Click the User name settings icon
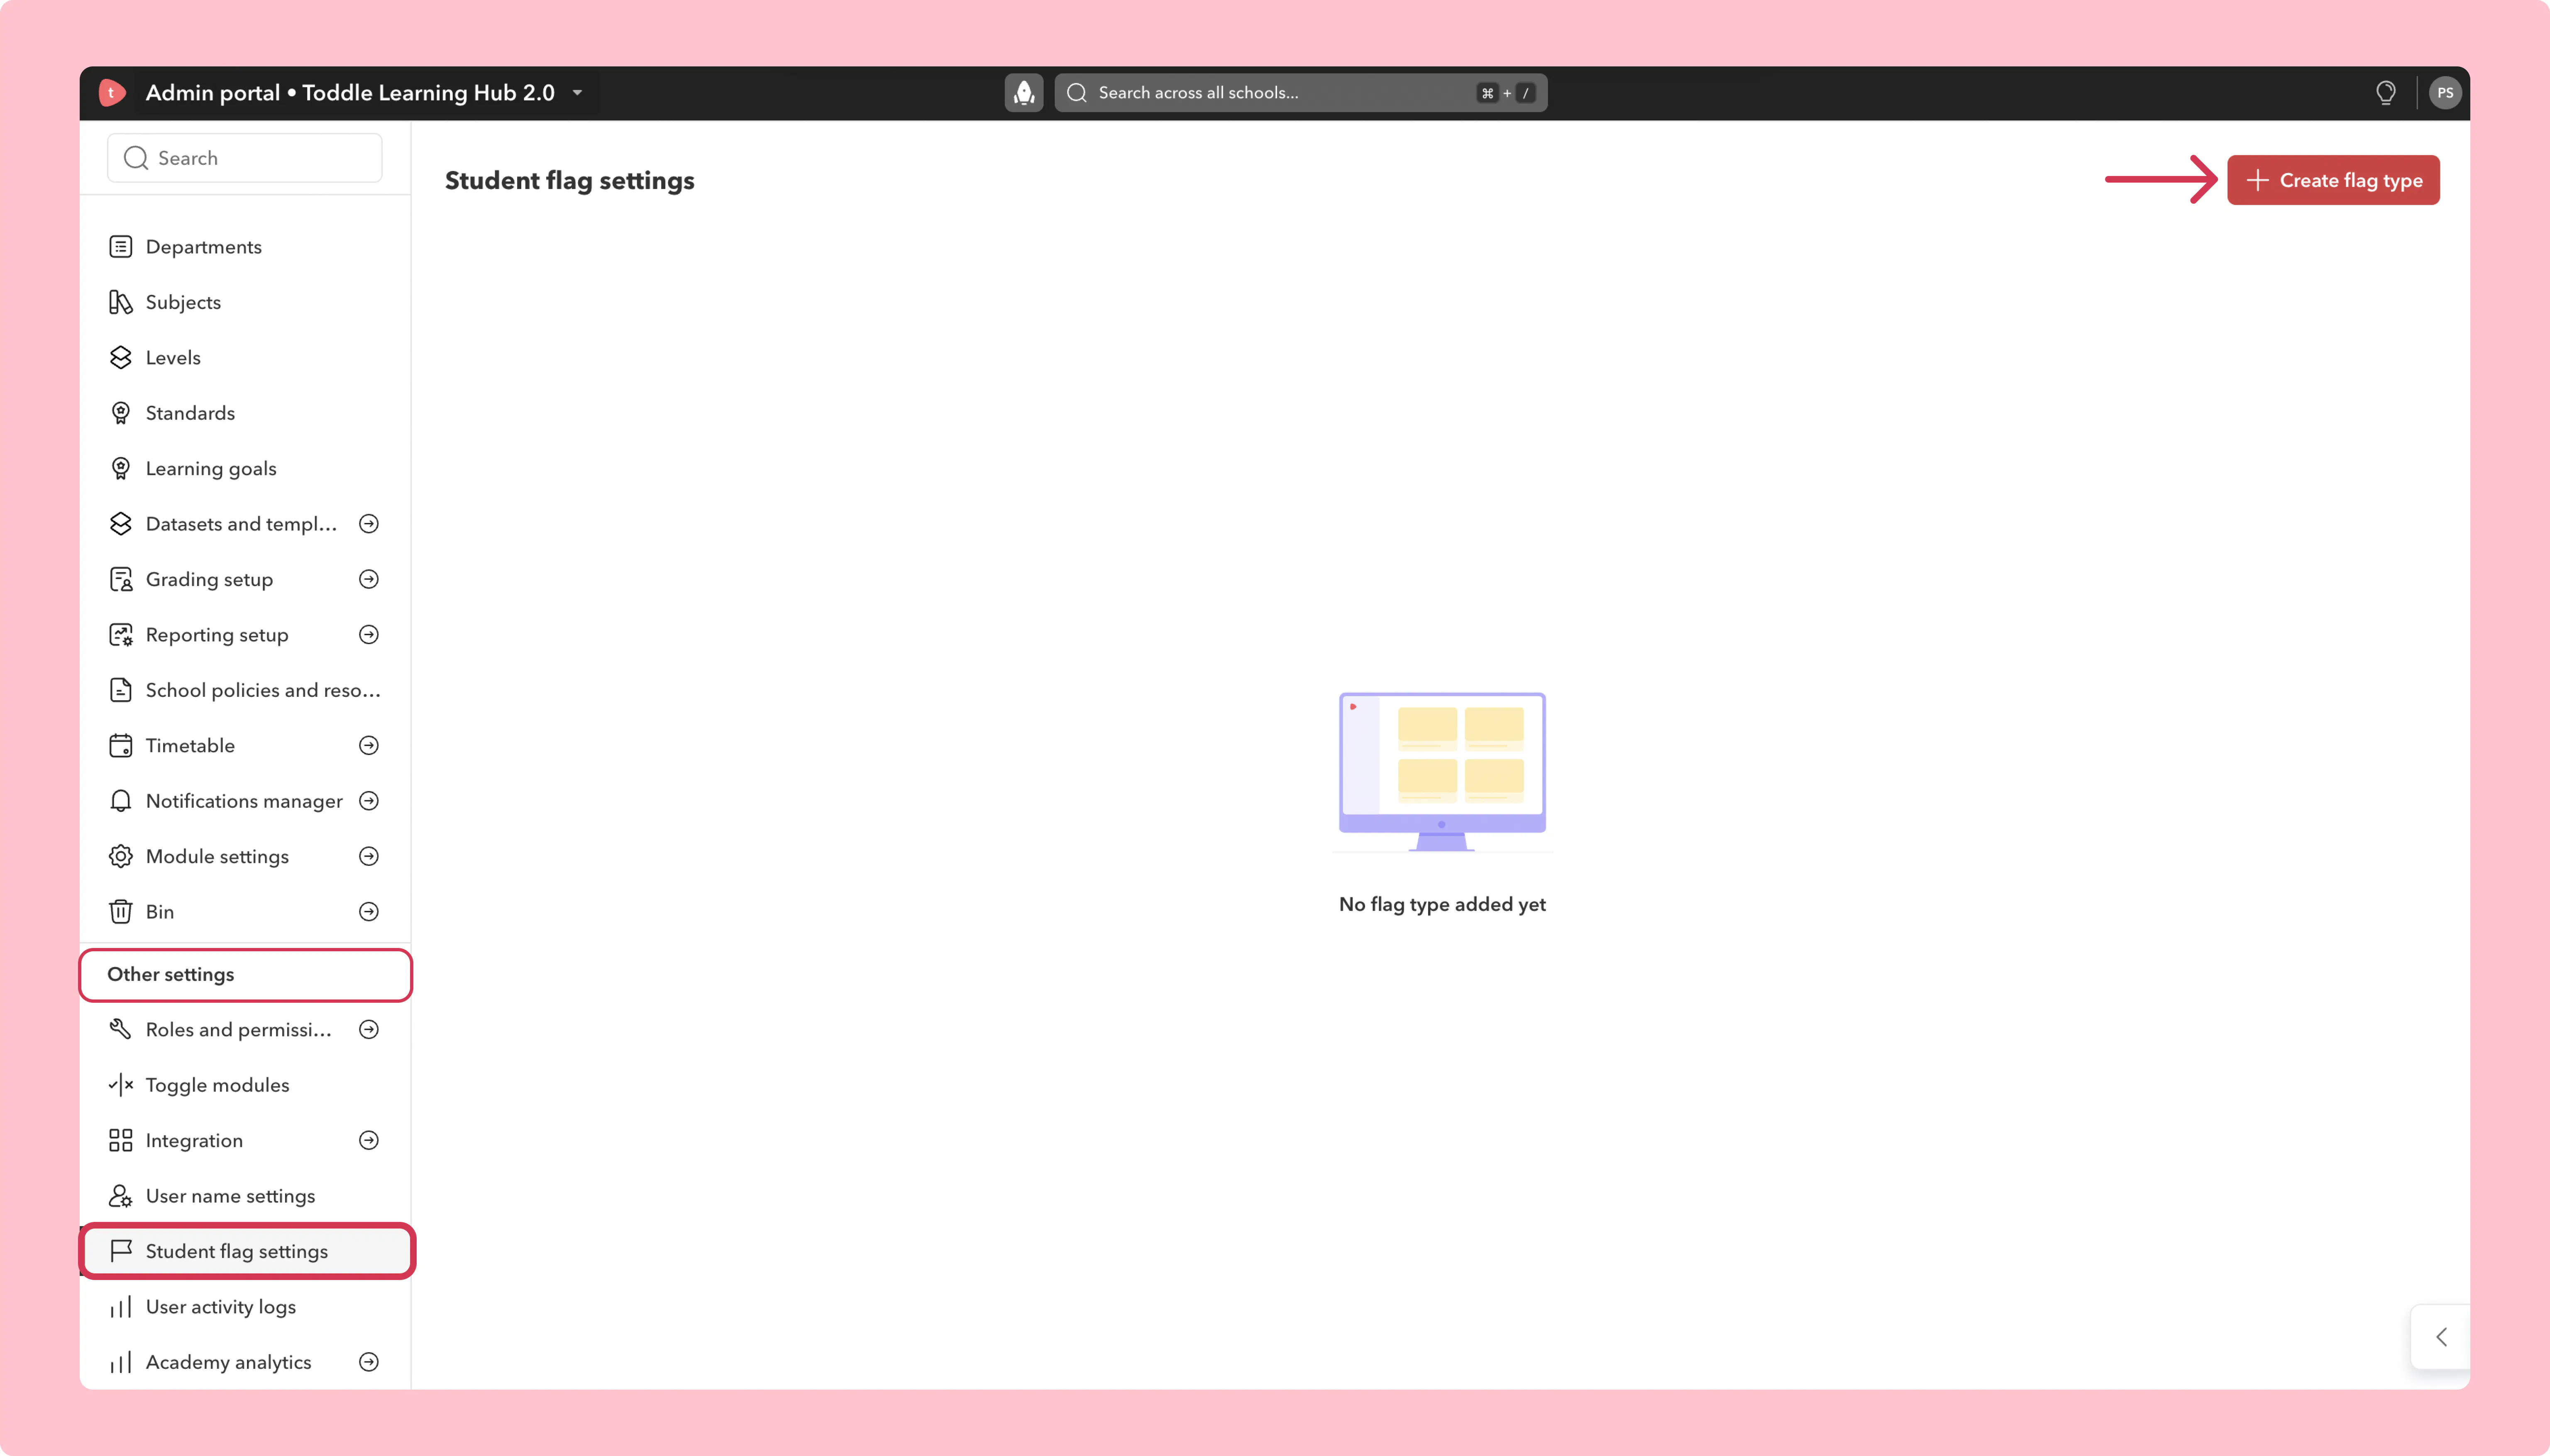 click(x=121, y=1196)
